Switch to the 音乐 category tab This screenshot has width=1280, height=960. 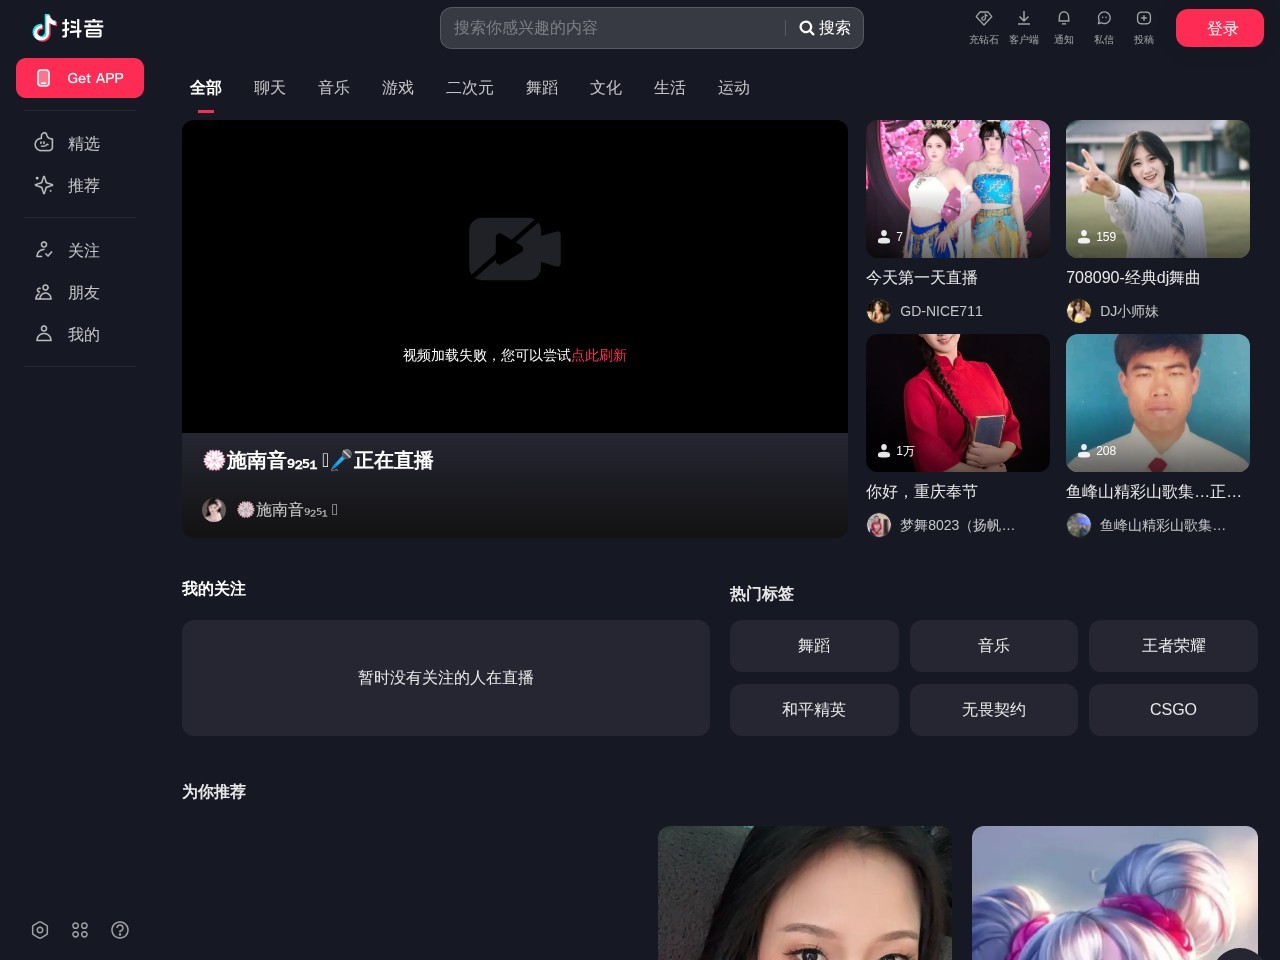334,88
